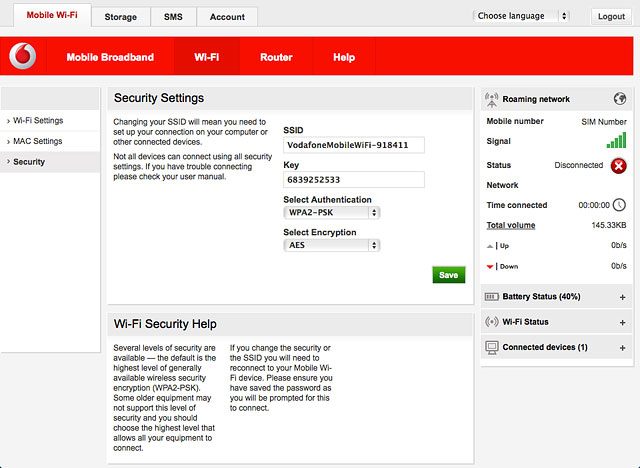This screenshot has width=640, height=468.
Task: Click into the SSID input field
Action: 354,145
